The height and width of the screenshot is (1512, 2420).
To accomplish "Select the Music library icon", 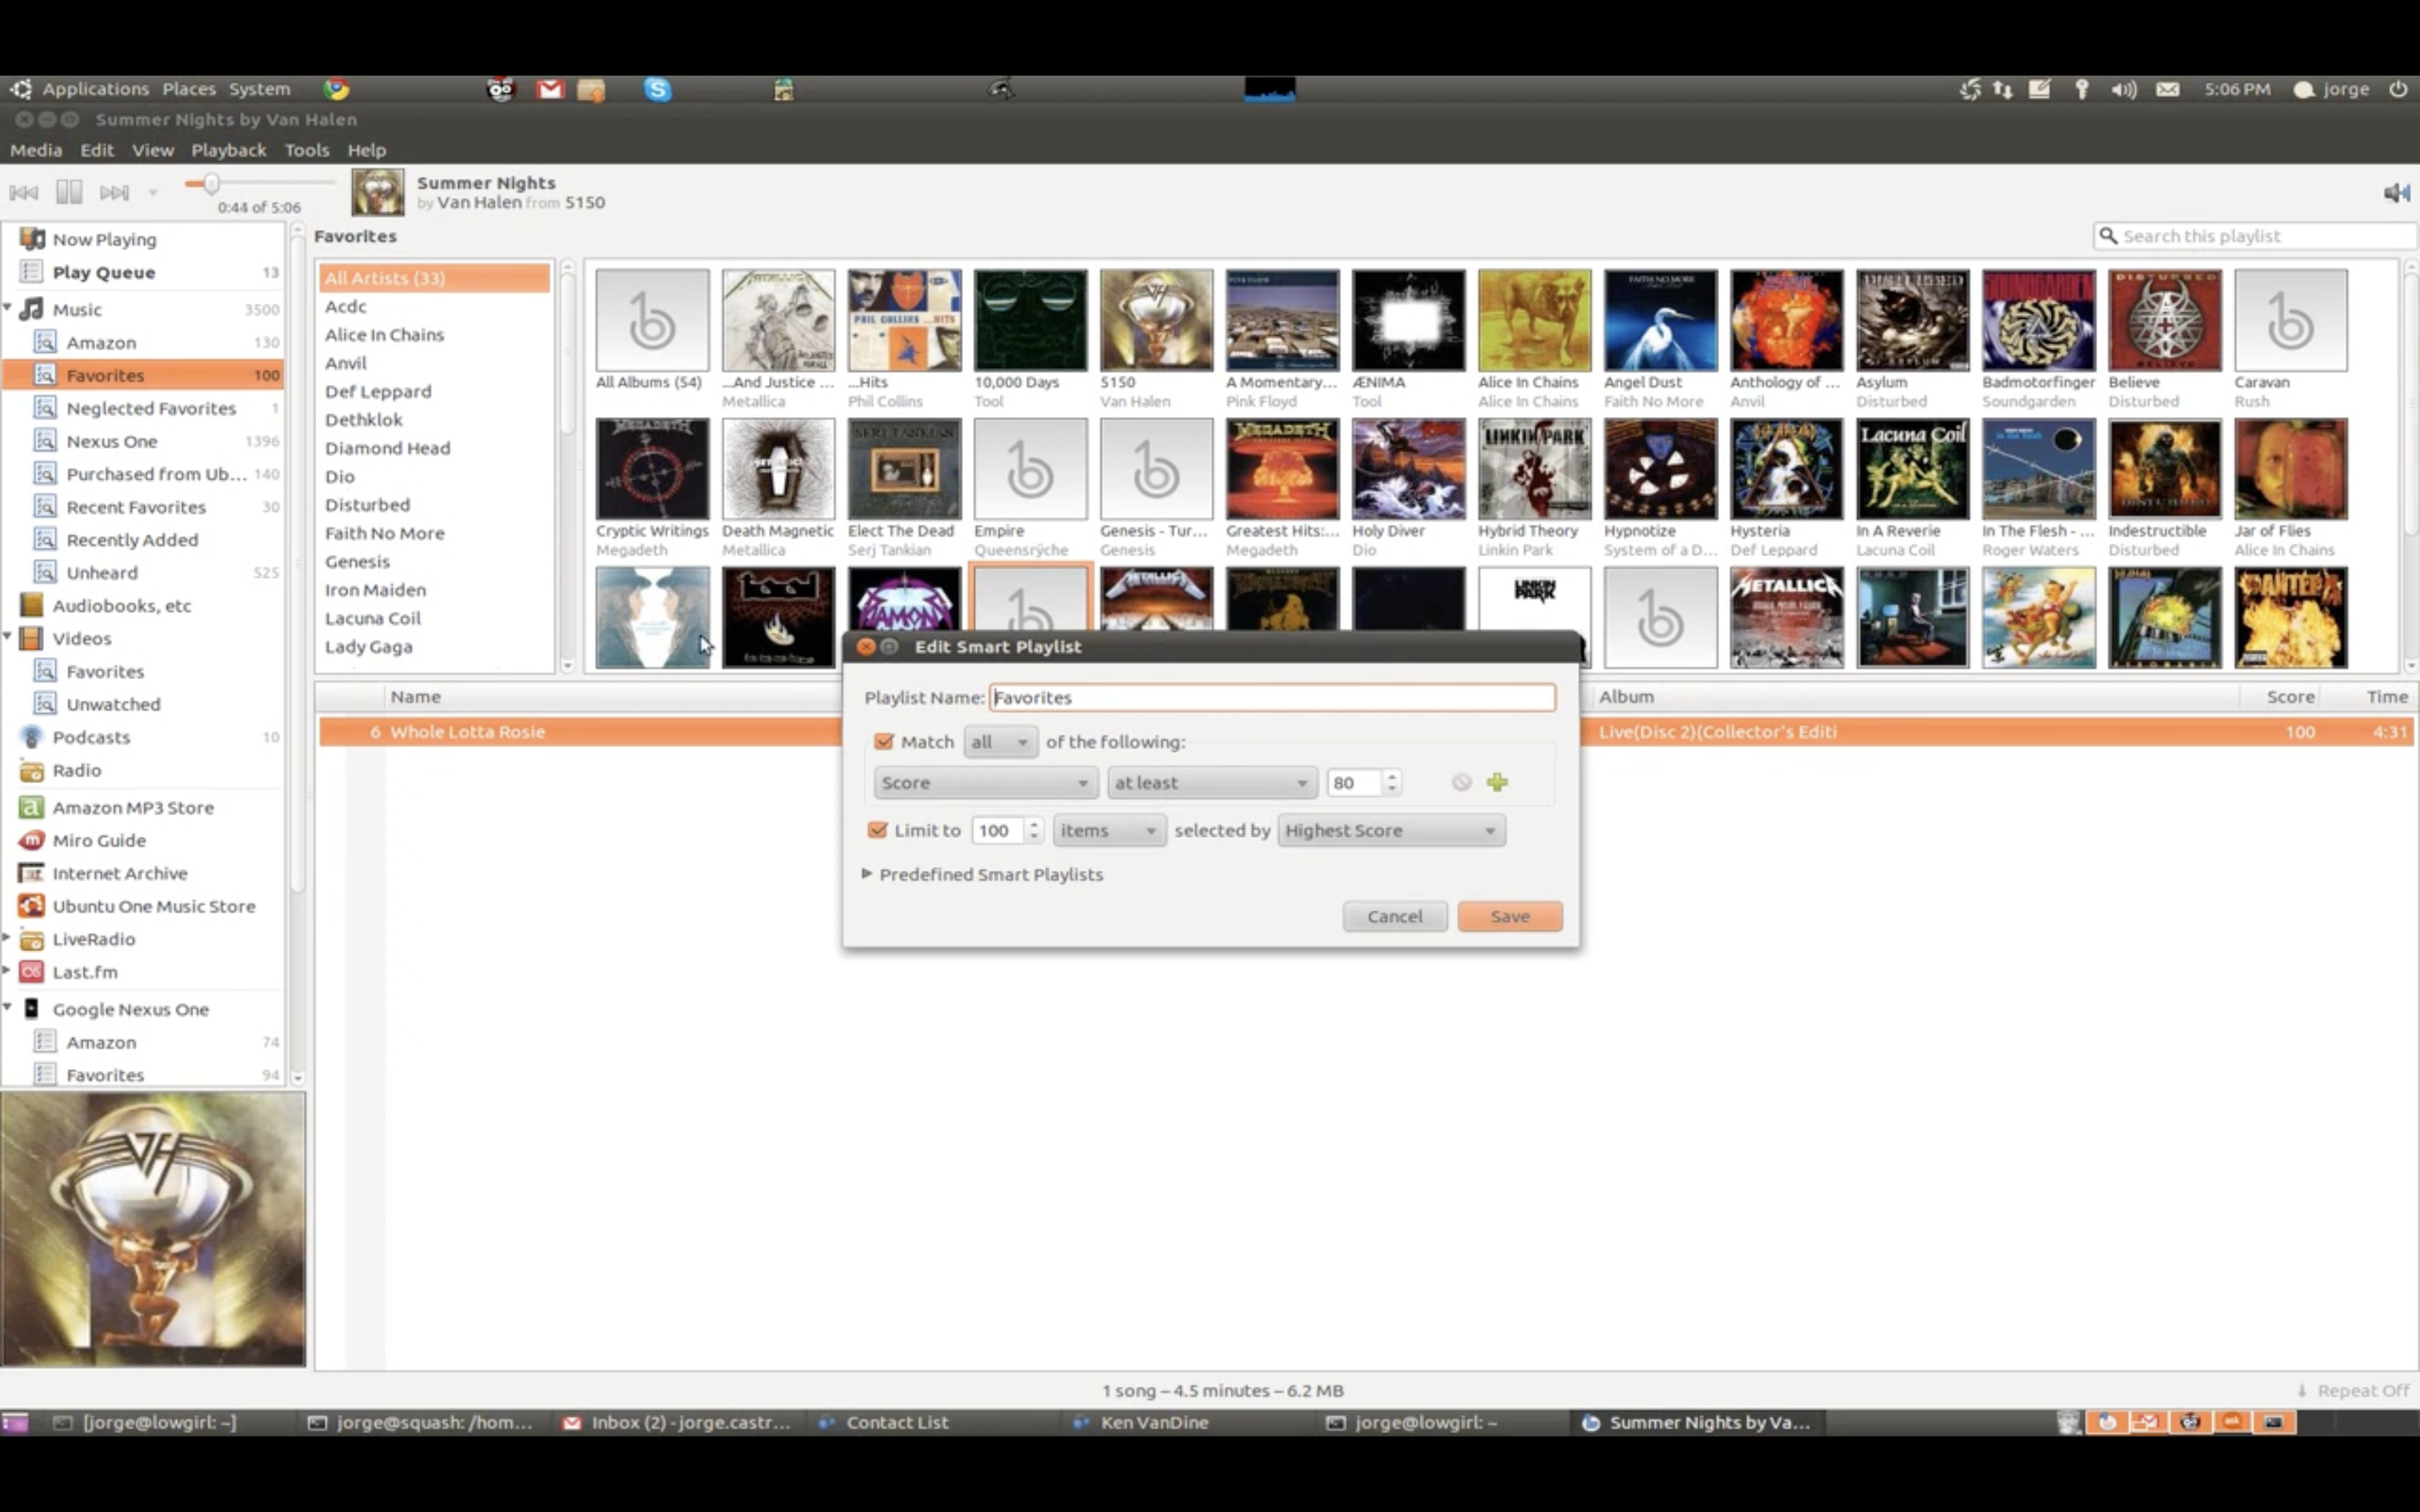I will [32, 309].
